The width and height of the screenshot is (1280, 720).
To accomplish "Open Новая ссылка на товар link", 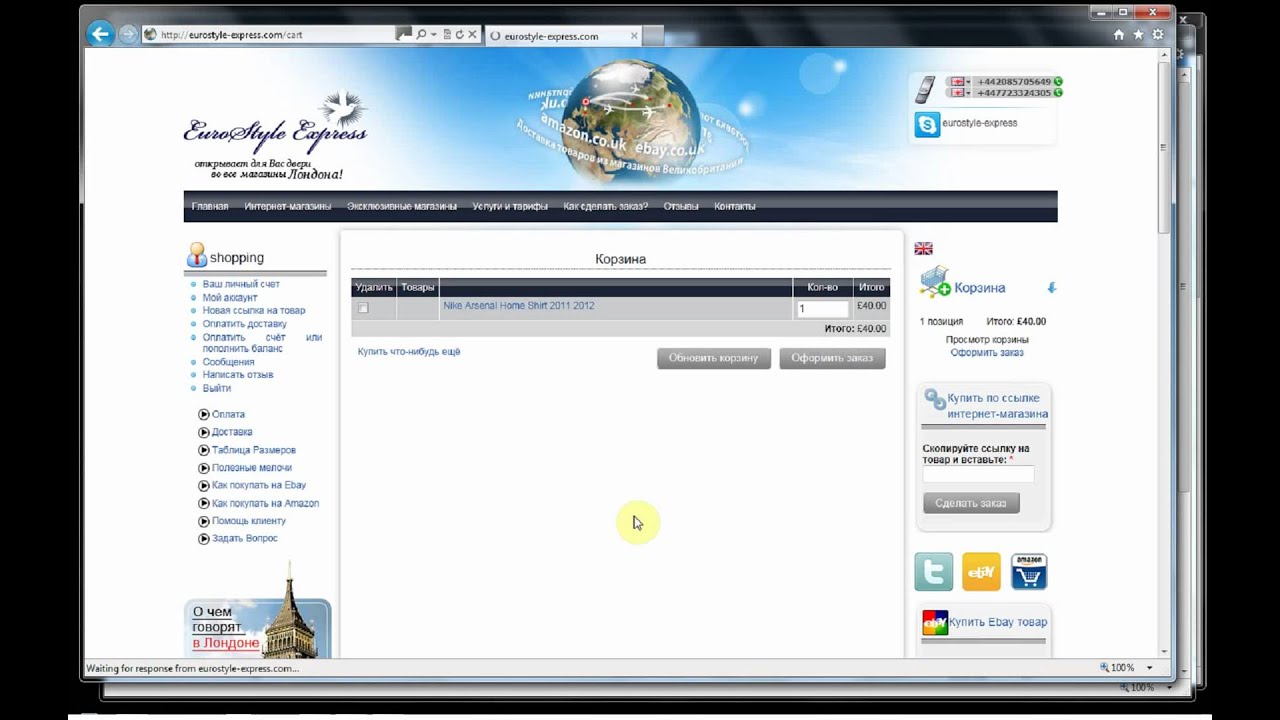I will point(254,310).
